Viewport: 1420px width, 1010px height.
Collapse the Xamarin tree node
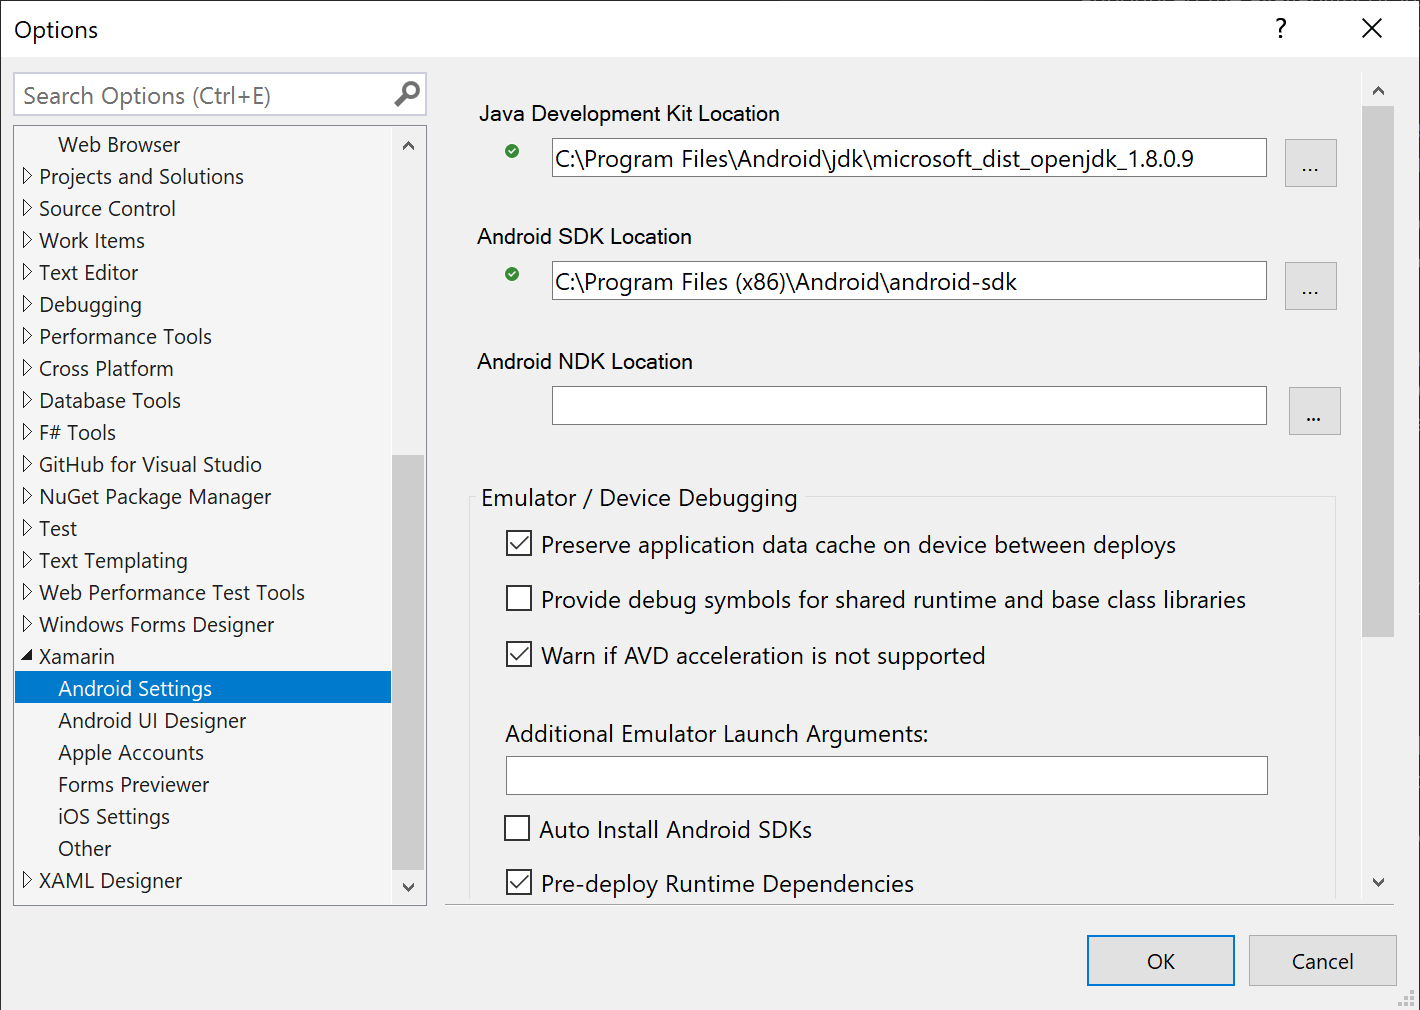pos(27,656)
